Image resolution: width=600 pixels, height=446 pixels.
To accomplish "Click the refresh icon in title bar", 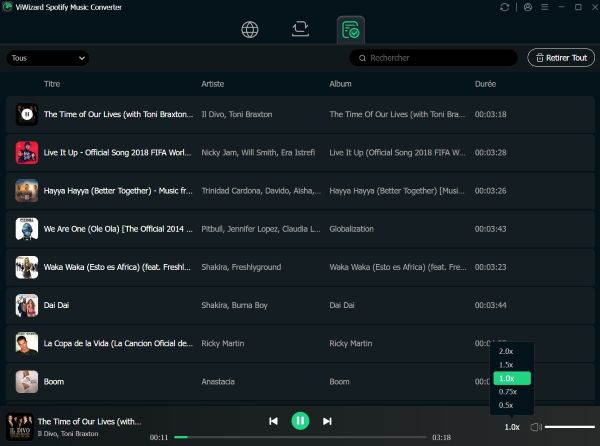I will point(504,7).
